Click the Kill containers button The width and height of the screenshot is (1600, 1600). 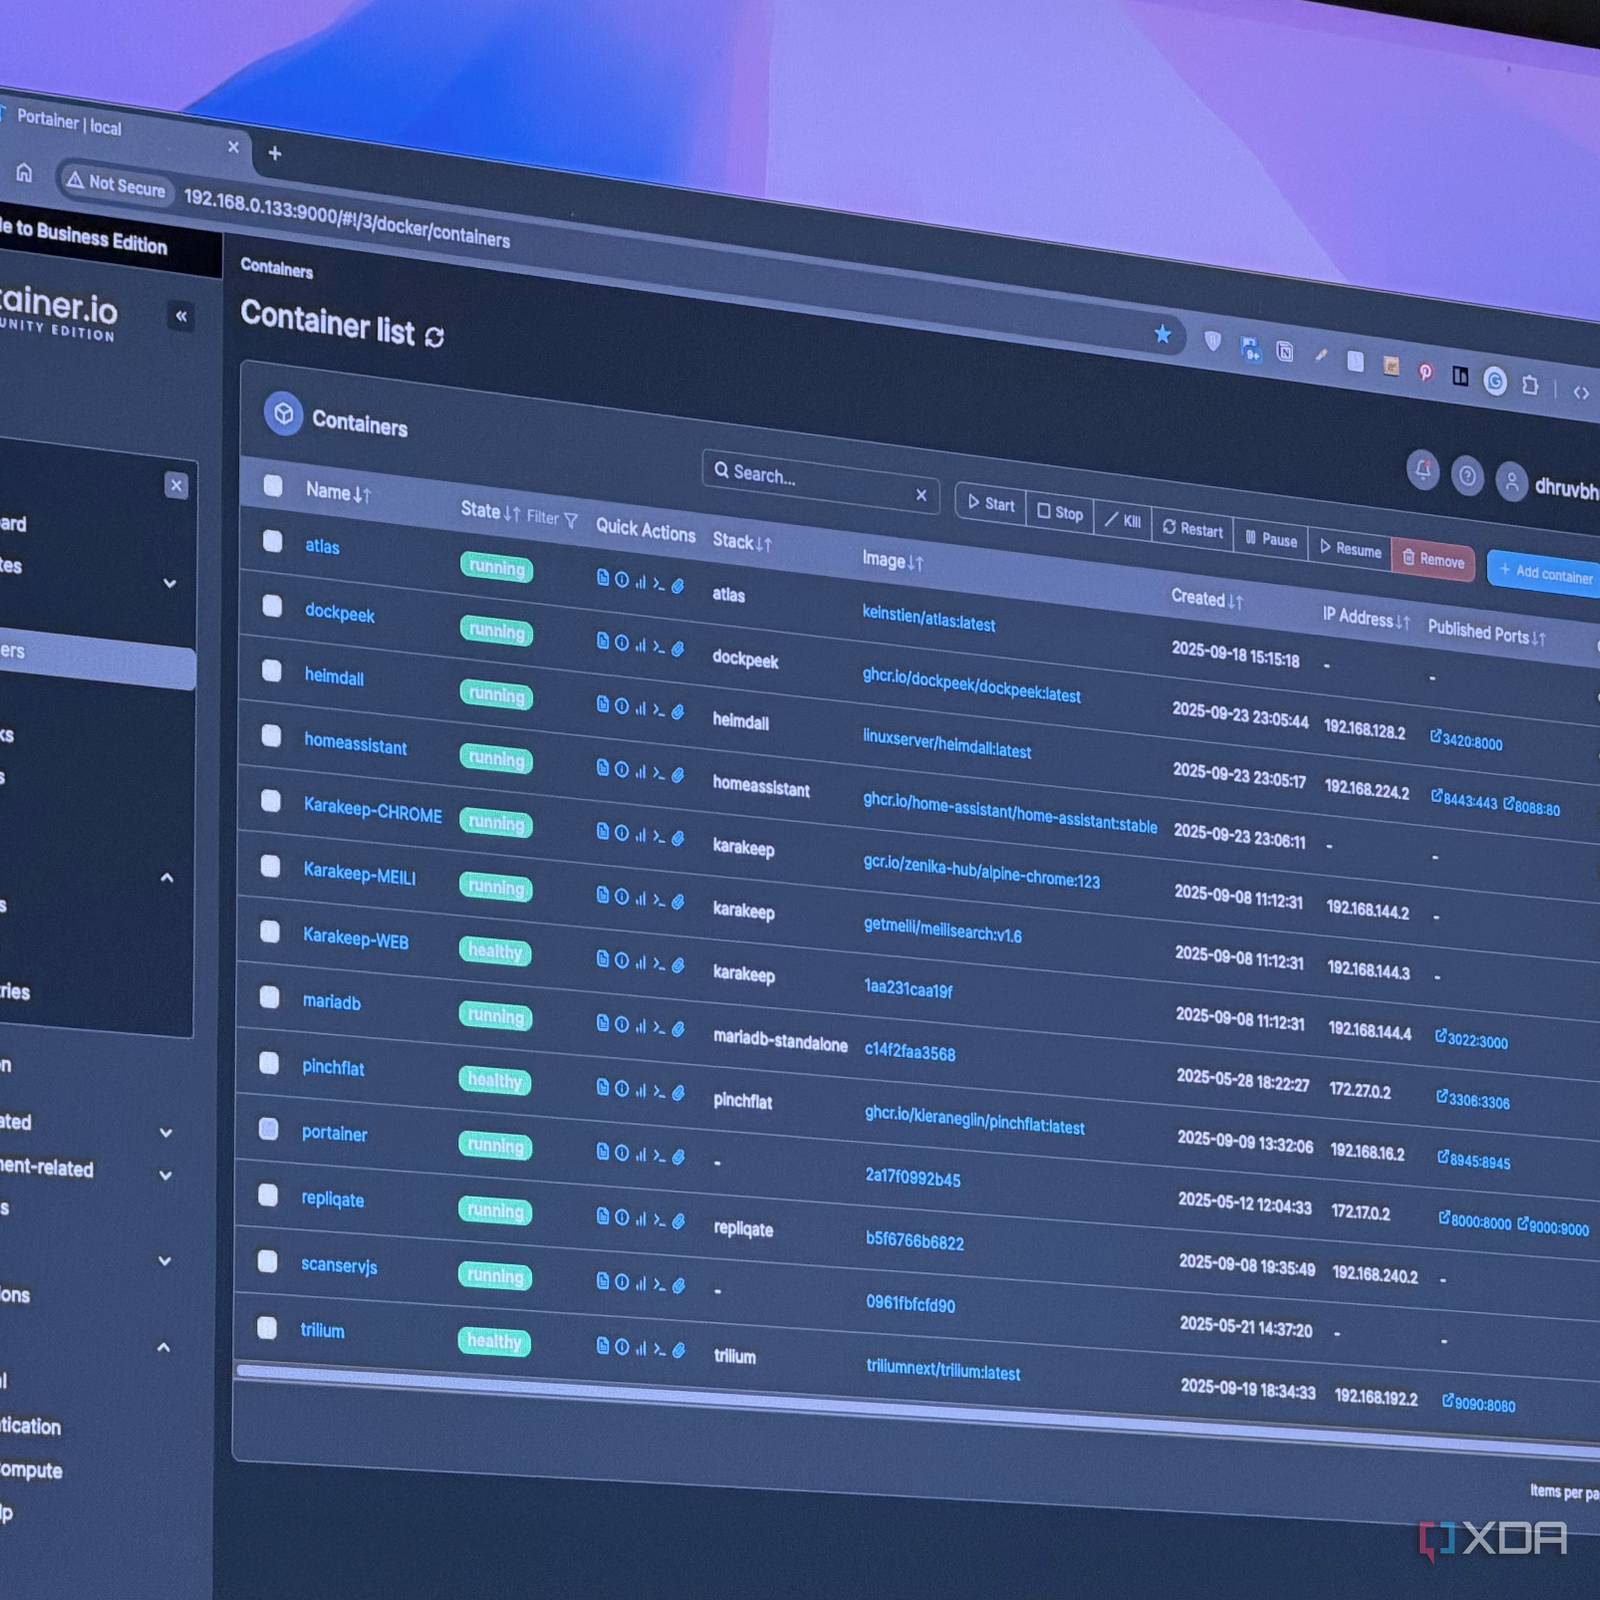[x=1123, y=520]
